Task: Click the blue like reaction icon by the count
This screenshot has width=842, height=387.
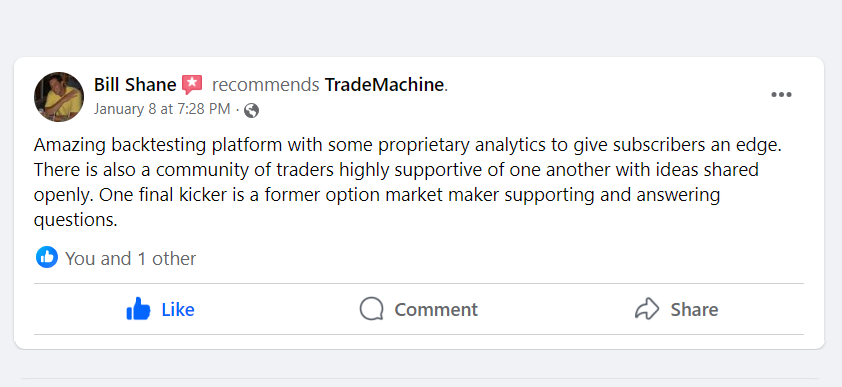Action: pyautogui.click(x=47, y=258)
